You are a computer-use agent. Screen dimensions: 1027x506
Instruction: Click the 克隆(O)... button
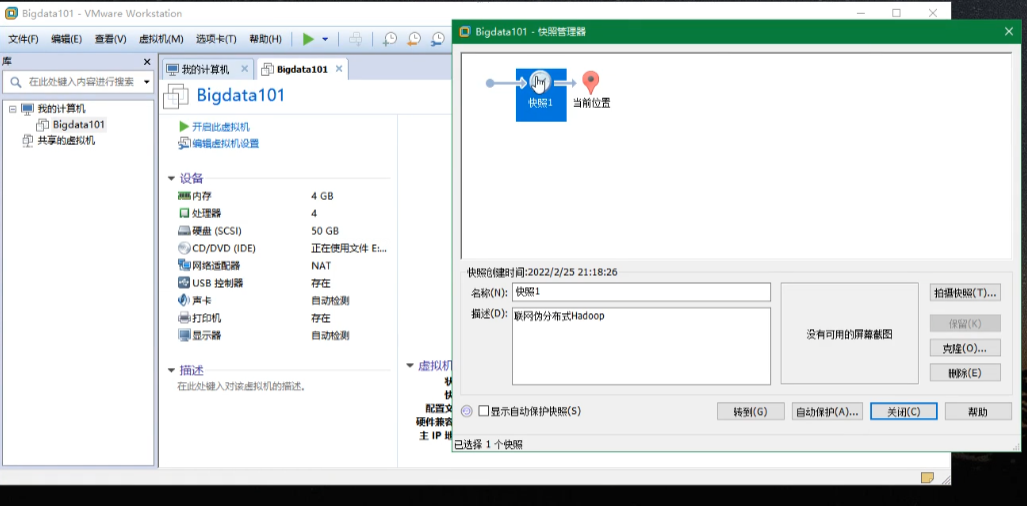pyautogui.click(x=965, y=348)
